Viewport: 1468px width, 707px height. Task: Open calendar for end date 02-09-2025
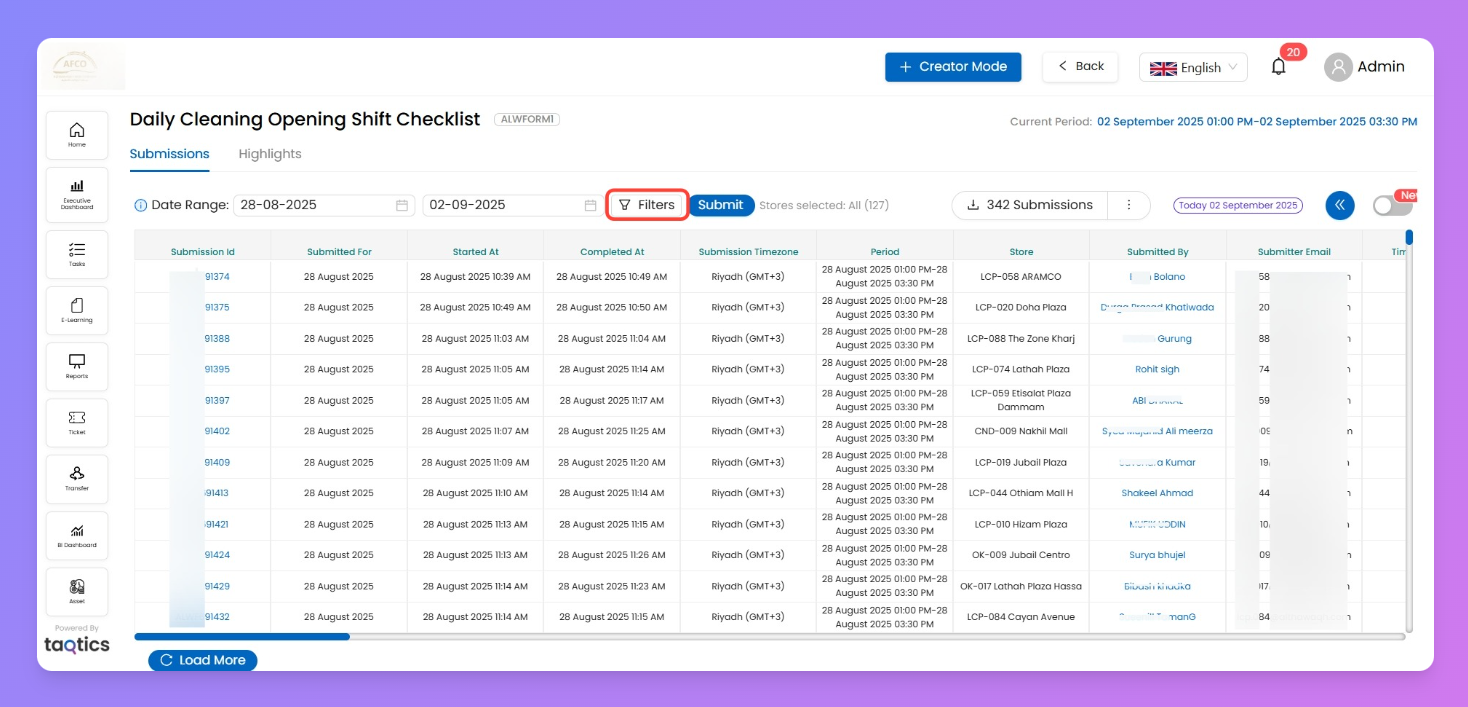click(x=590, y=205)
